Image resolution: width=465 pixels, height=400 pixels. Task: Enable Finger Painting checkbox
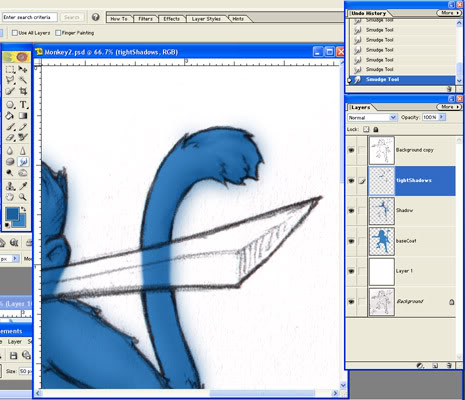tap(58, 33)
